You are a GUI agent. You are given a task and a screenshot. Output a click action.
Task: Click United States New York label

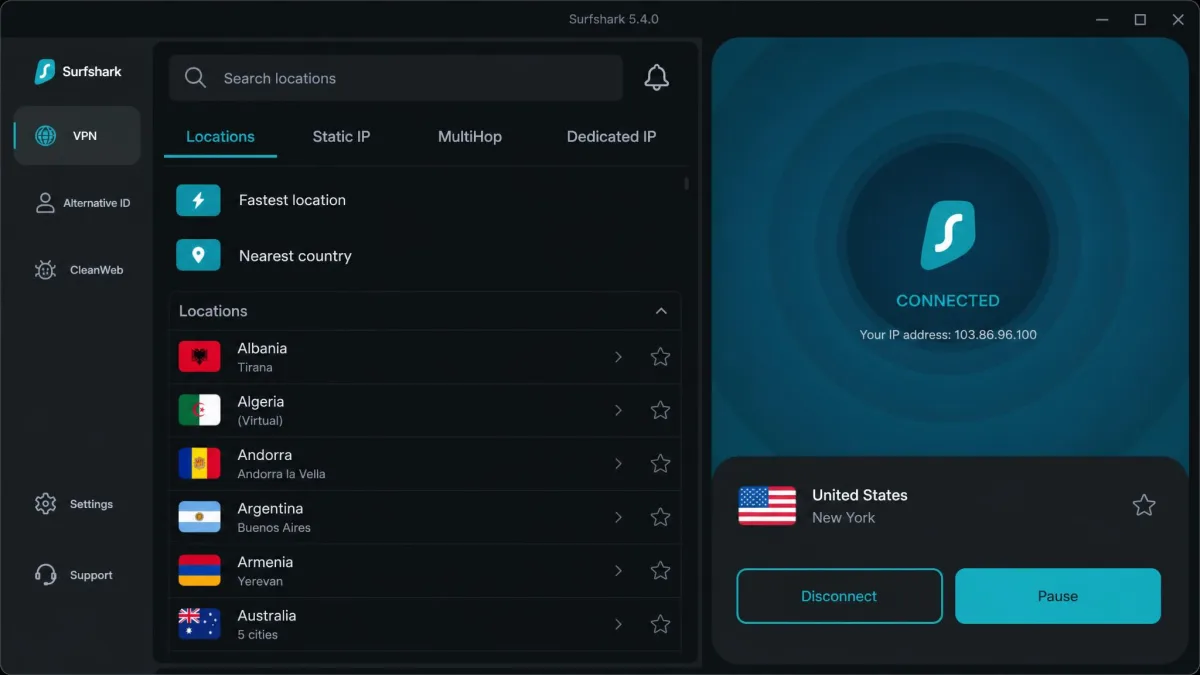[860, 506]
